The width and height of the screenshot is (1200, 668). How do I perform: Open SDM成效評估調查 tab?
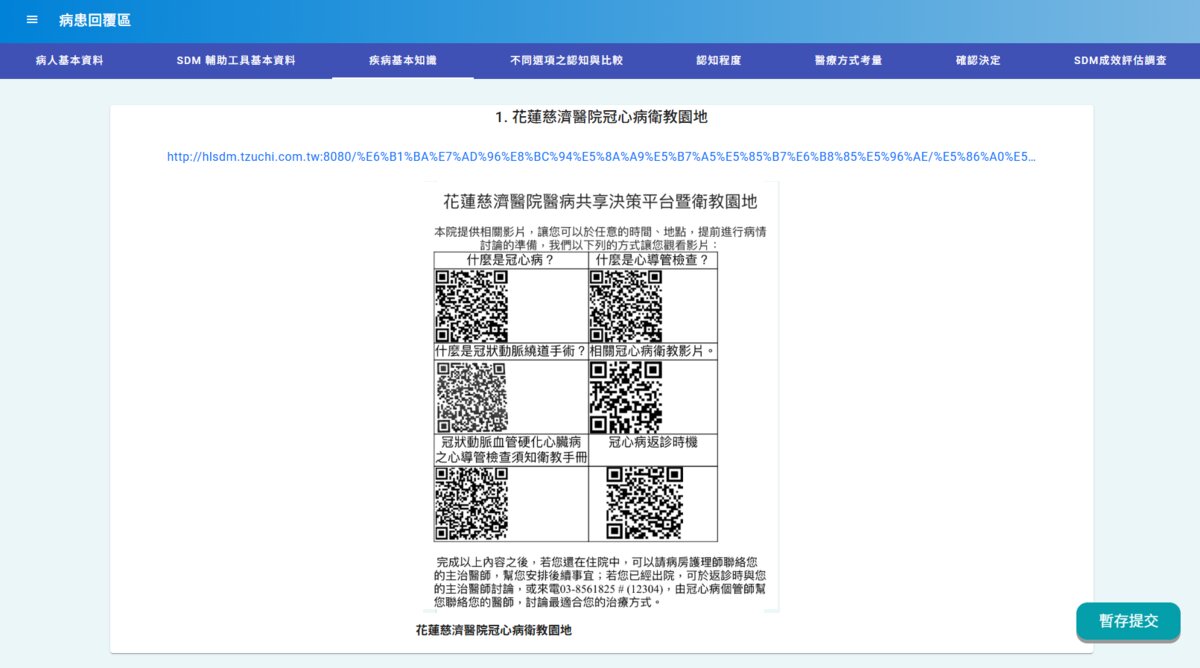point(1120,61)
